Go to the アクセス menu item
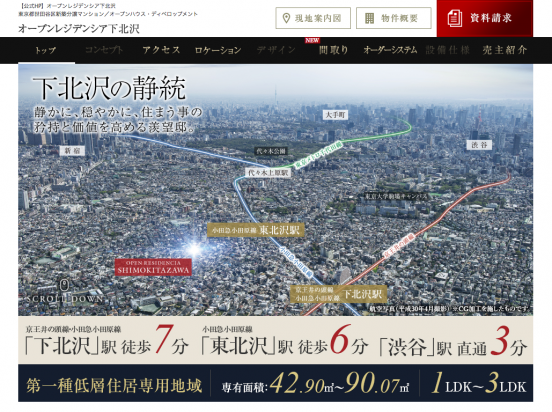This screenshot has width=552, height=412. tap(161, 50)
